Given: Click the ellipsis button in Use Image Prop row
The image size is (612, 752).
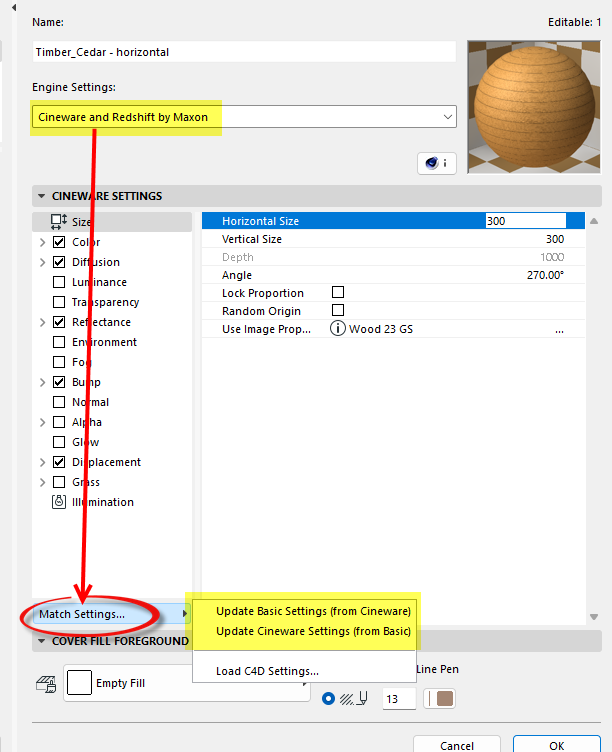Looking at the screenshot, I should 559,330.
